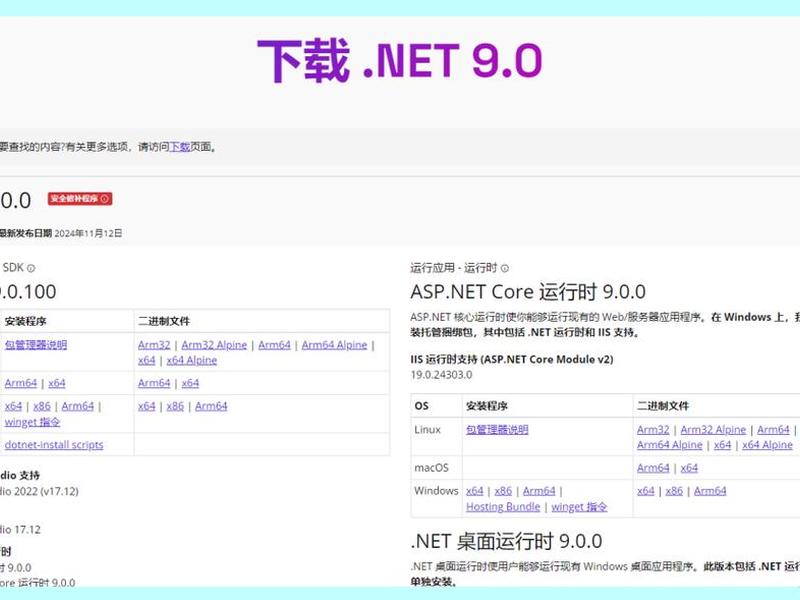This screenshot has height=600, width=800.
Task: Download the SDK Arm32 binary
Action: tap(154, 345)
